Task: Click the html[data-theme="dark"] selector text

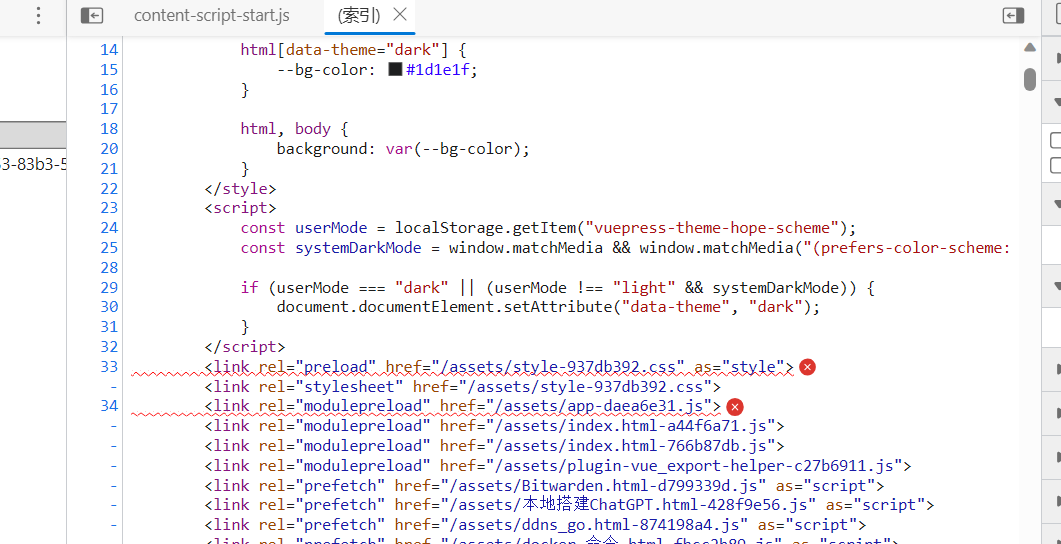Action: [x=344, y=50]
